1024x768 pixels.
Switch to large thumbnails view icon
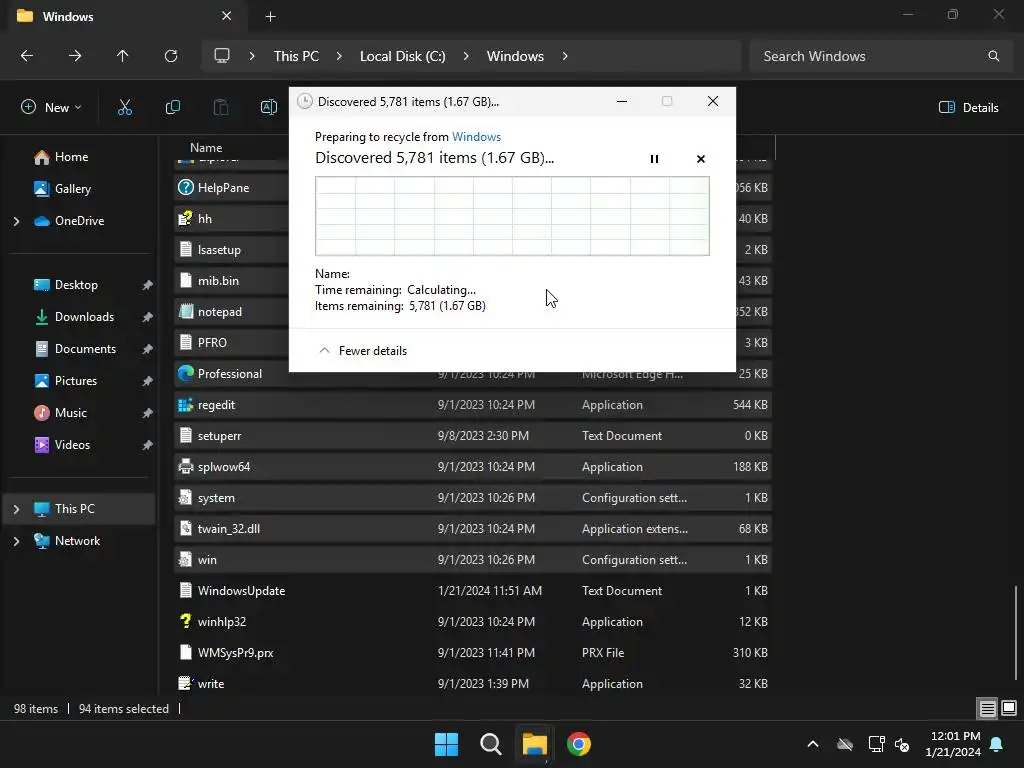point(1009,708)
